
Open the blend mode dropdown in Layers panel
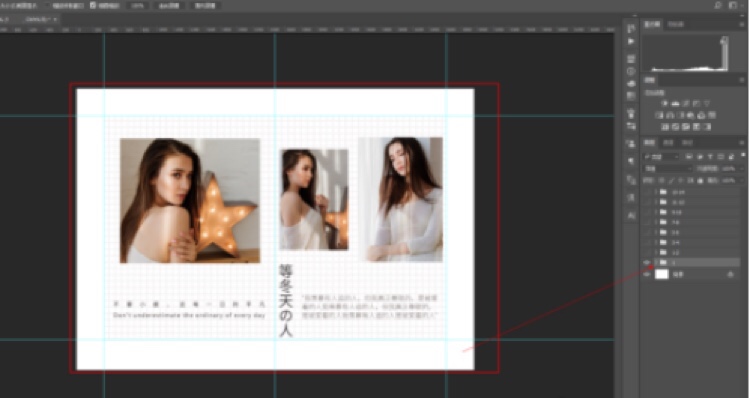click(667, 168)
